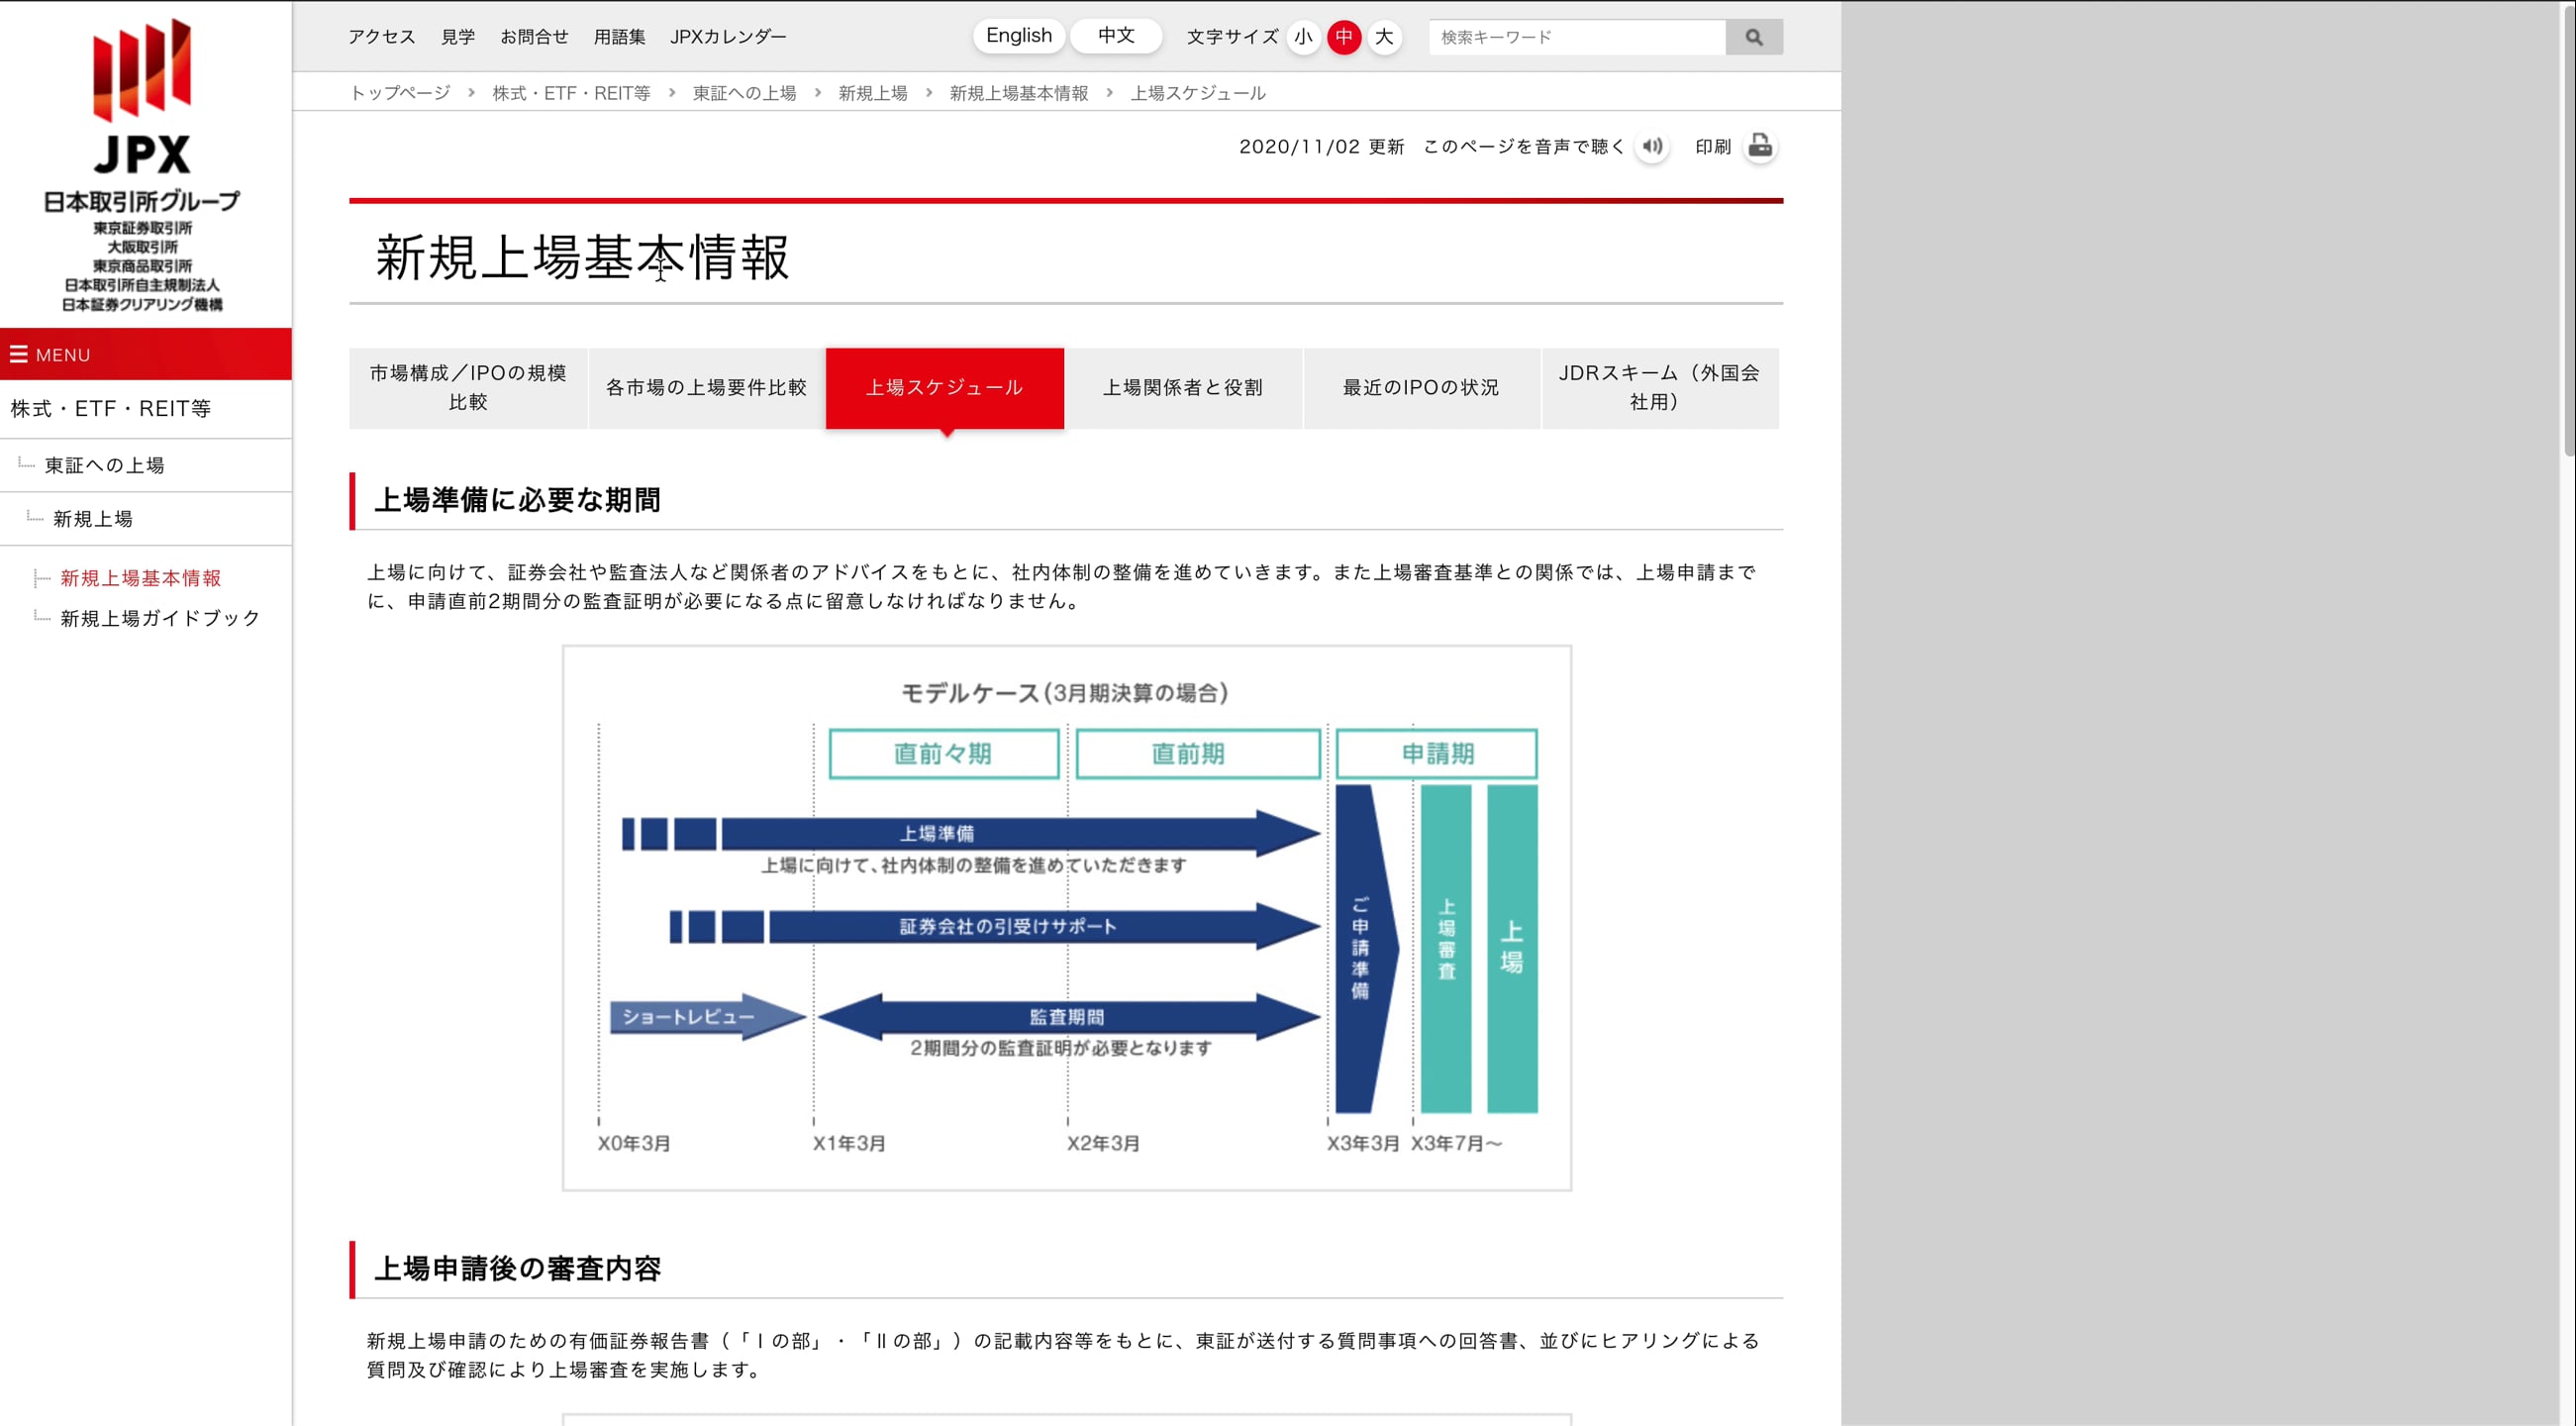
Task: Click the print icon
Action: [x=1759, y=146]
